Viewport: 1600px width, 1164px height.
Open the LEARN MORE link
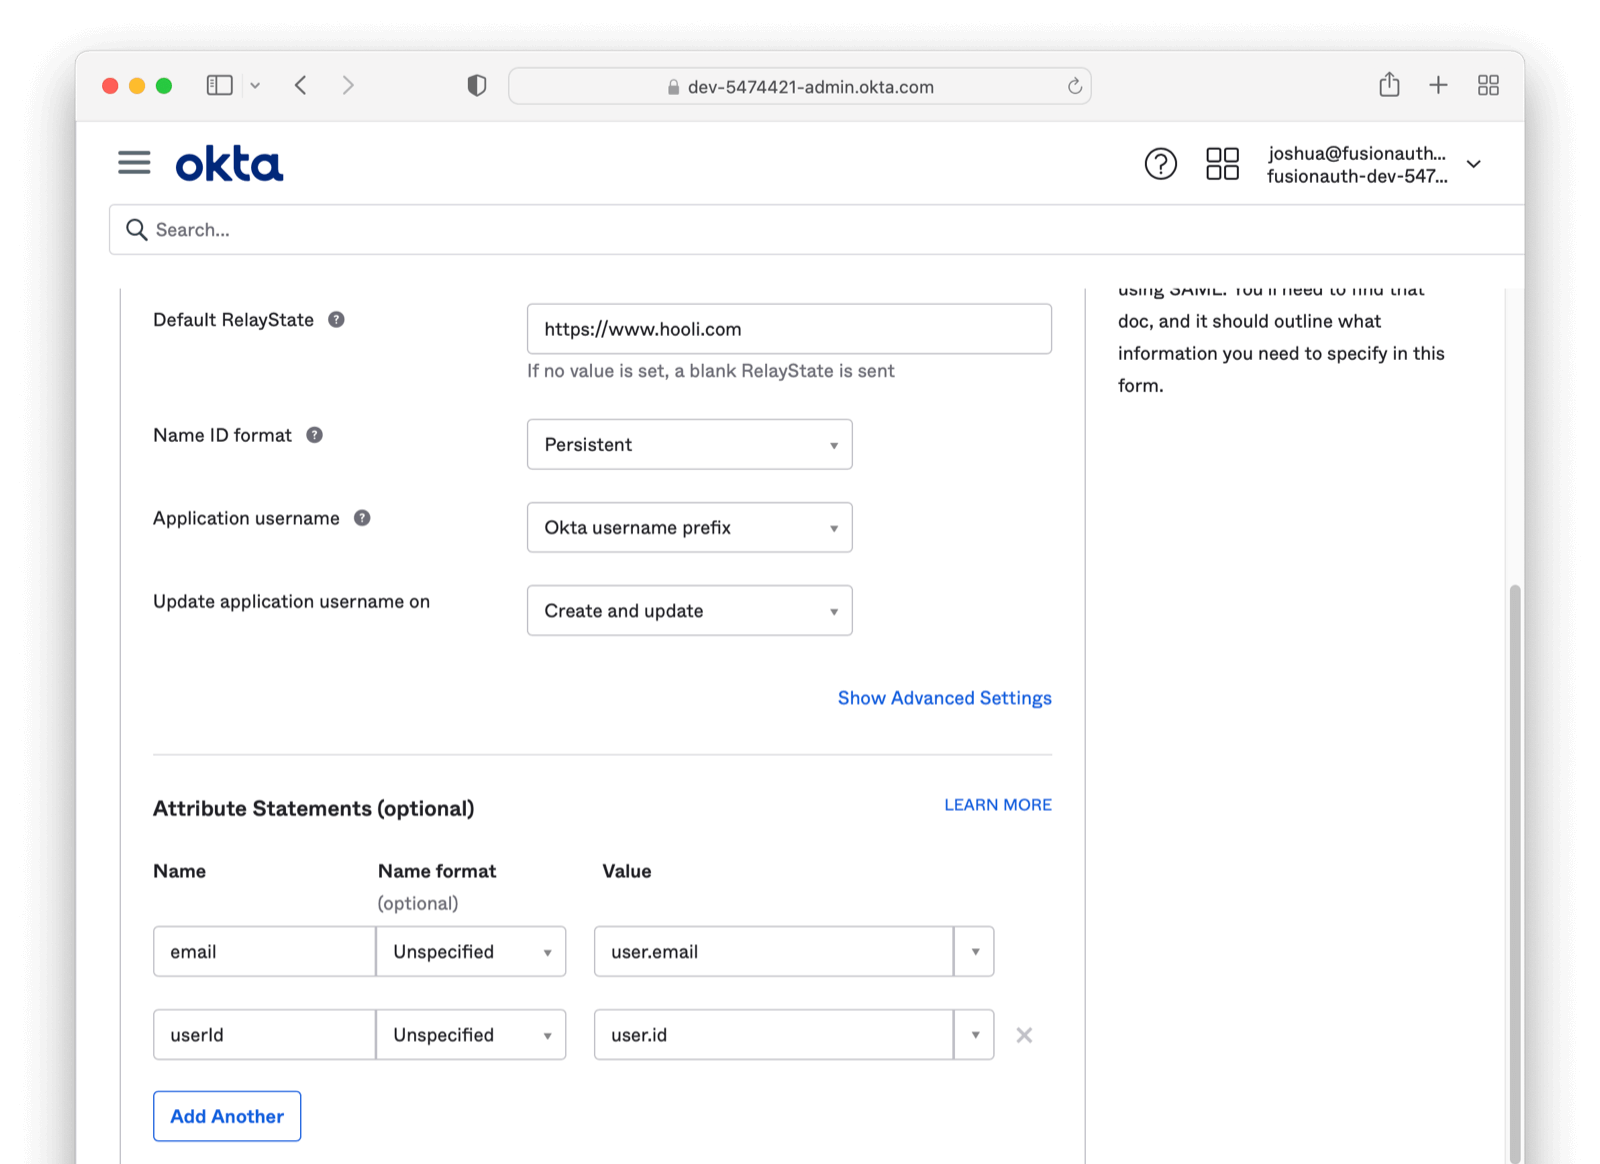tap(997, 805)
